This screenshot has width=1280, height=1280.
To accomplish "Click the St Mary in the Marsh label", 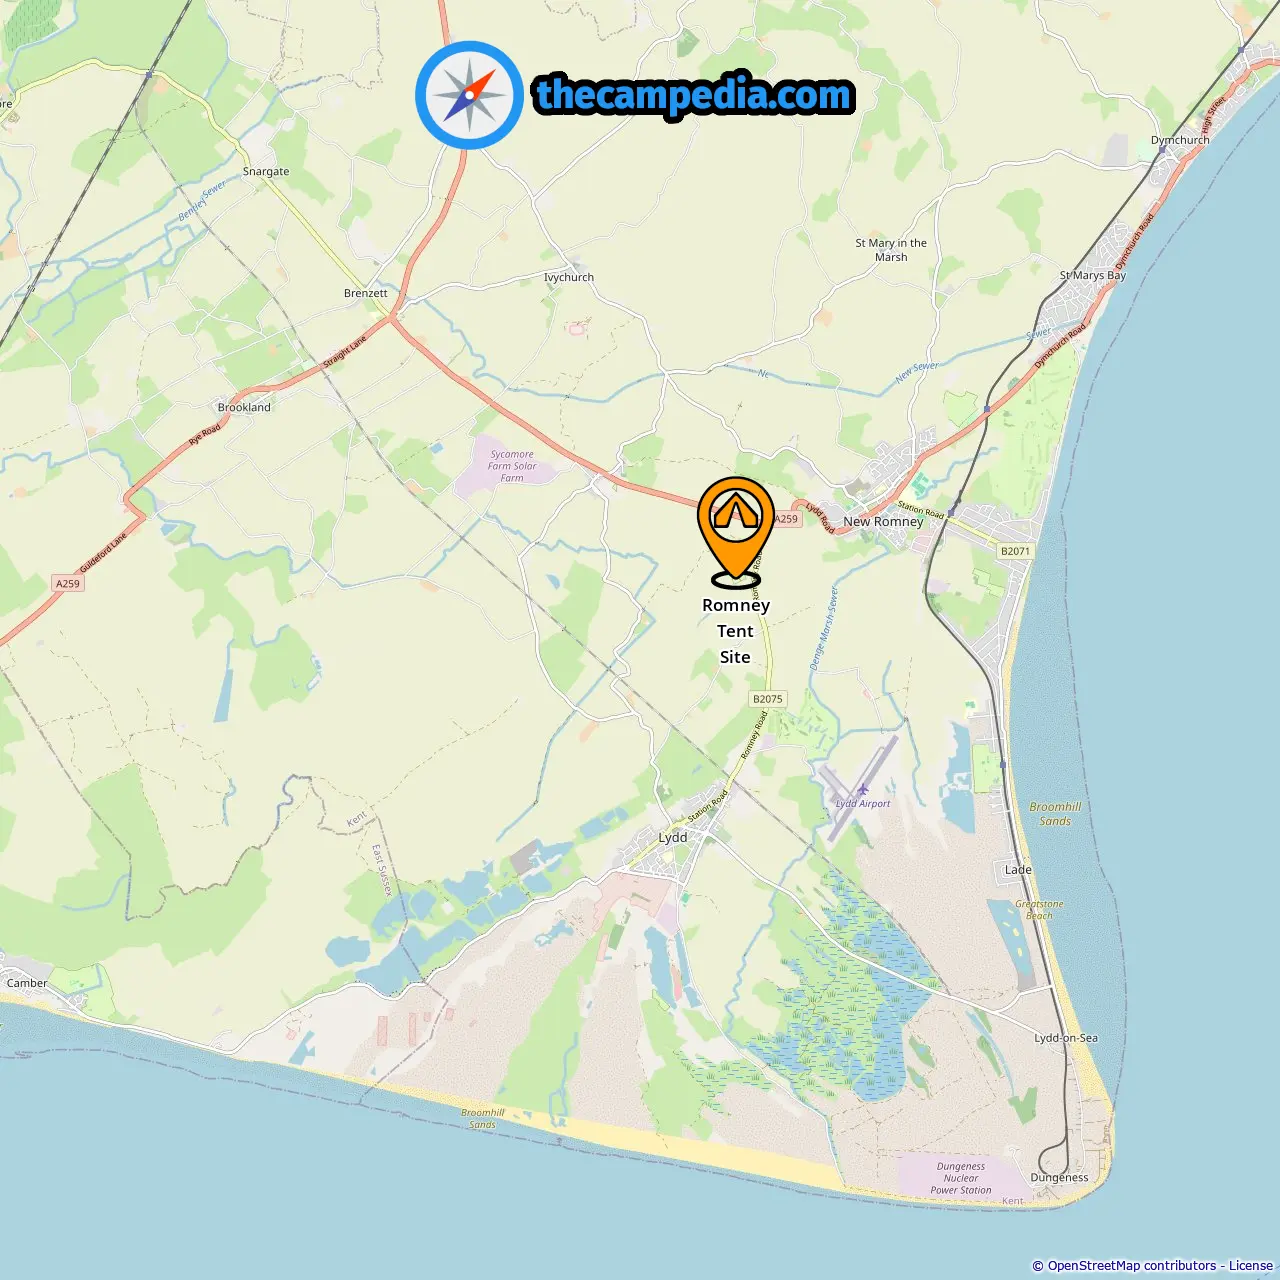I will [x=891, y=250].
